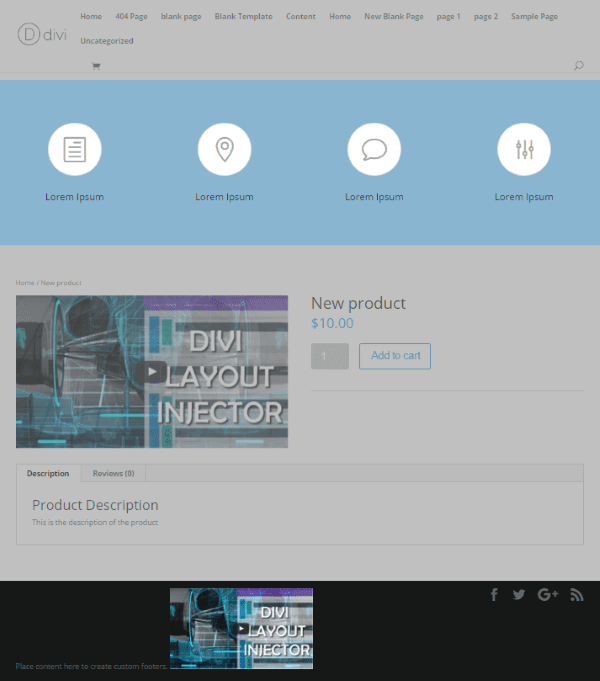This screenshot has width=600, height=681.
Task: Go to first Home menu item
Action: (x=91, y=17)
